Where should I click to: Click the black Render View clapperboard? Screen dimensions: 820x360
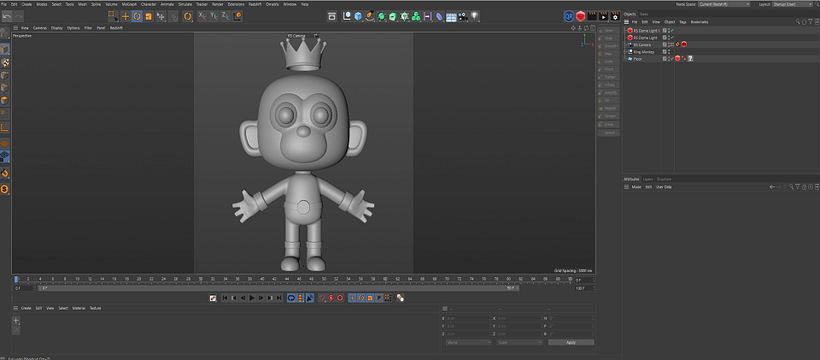click(592, 16)
